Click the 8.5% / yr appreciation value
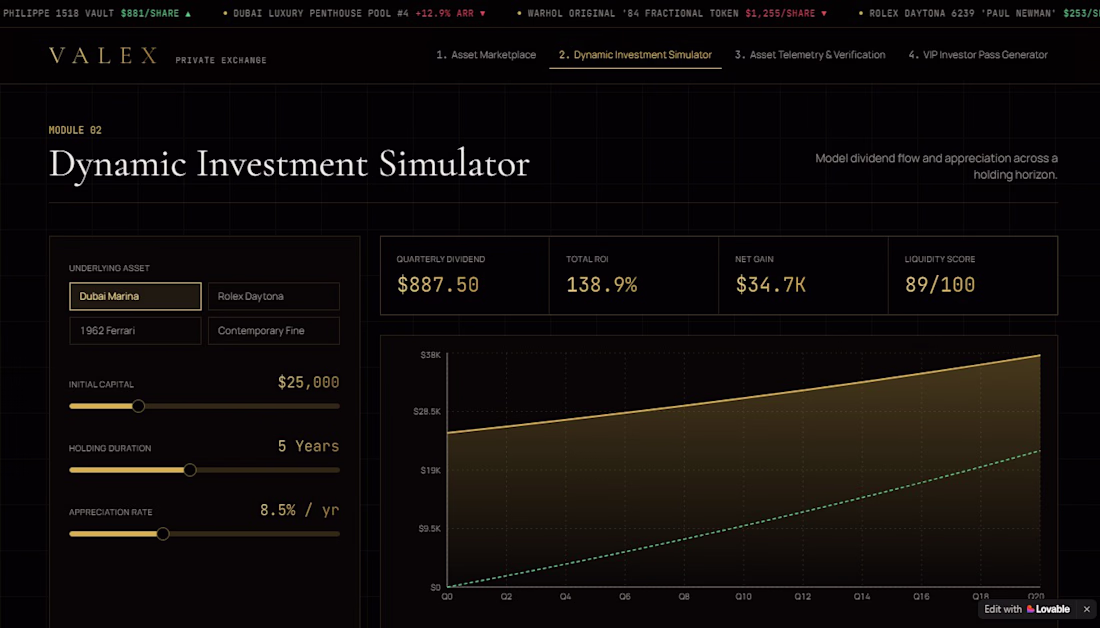The height and width of the screenshot is (628, 1100). (x=300, y=510)
